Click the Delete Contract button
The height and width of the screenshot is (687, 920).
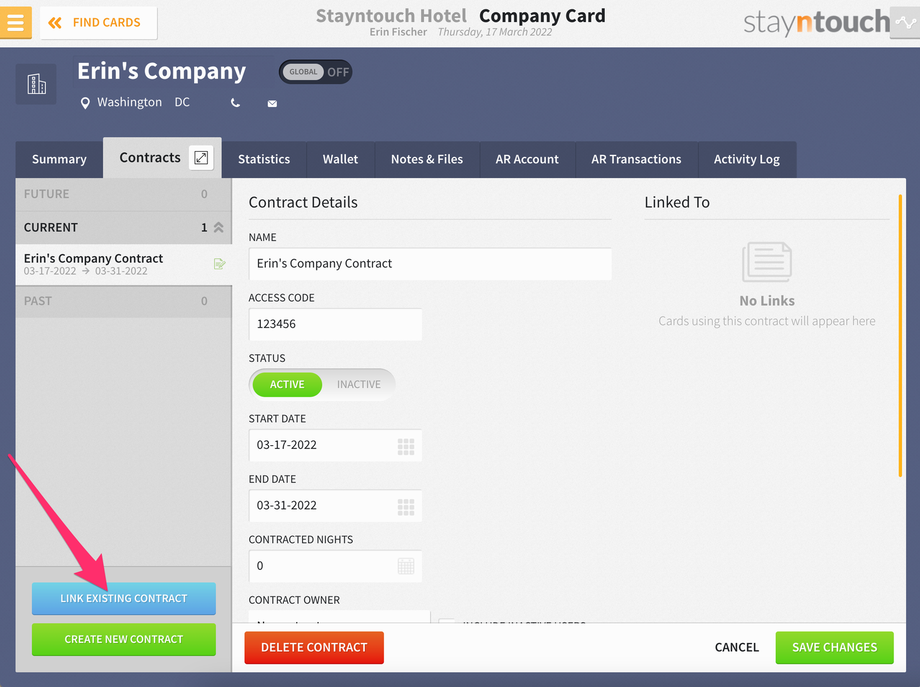(314, 648)
